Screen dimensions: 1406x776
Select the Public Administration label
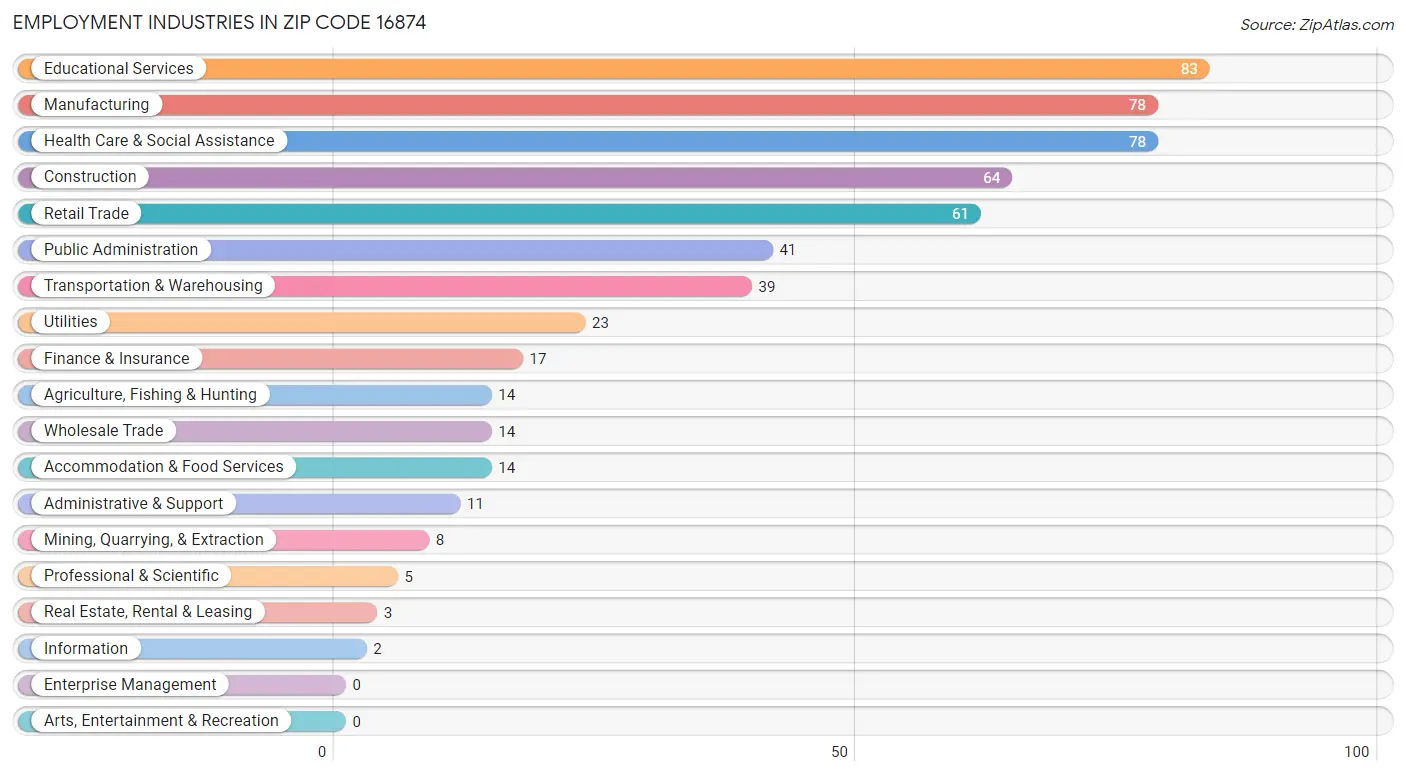point(121,249)
